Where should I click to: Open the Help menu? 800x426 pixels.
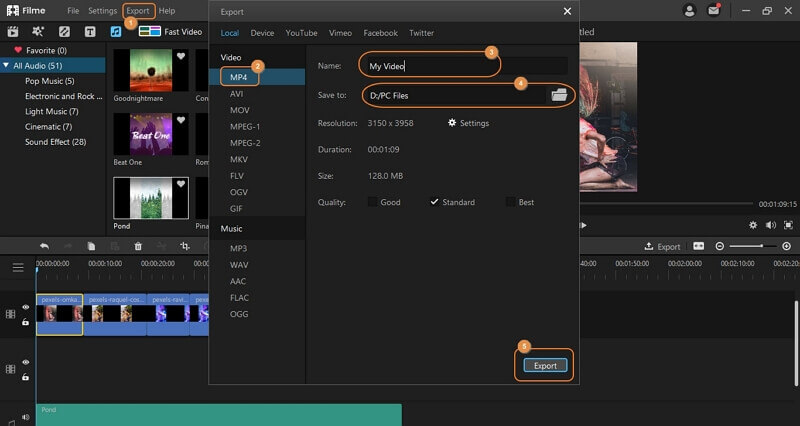coord(167,11)
